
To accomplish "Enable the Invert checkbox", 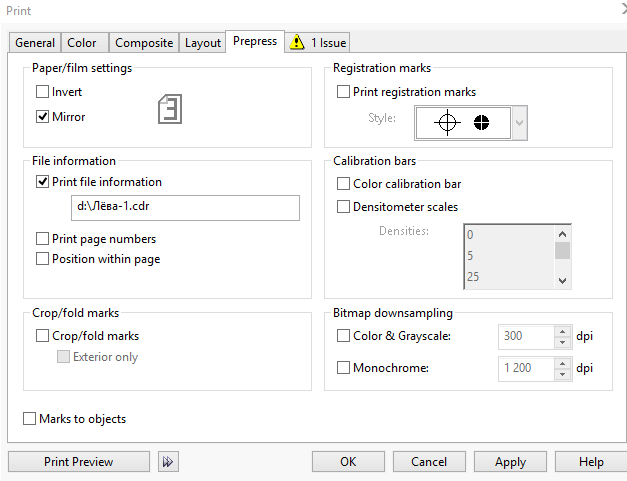I will point(43,92).
